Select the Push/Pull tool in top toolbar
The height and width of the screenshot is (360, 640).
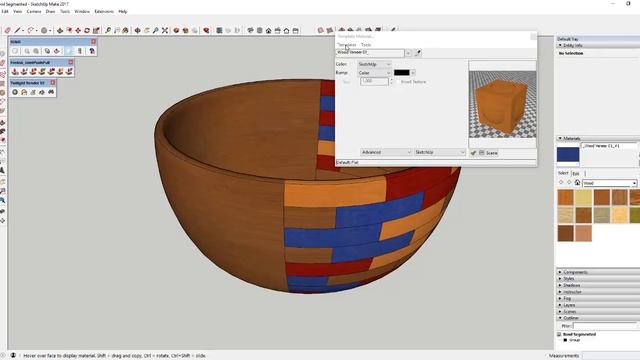[60, 30]
